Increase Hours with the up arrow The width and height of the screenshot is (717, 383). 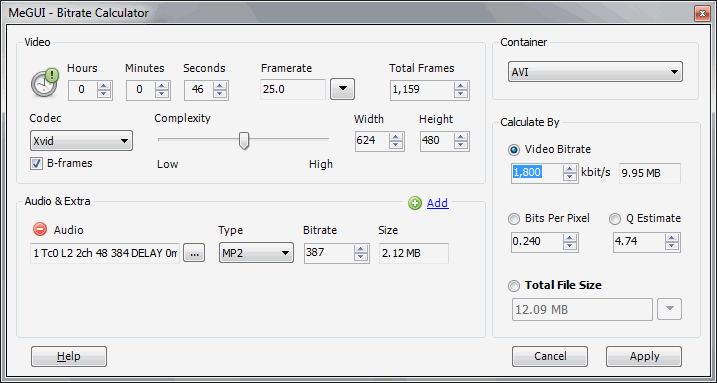[104, 86]
